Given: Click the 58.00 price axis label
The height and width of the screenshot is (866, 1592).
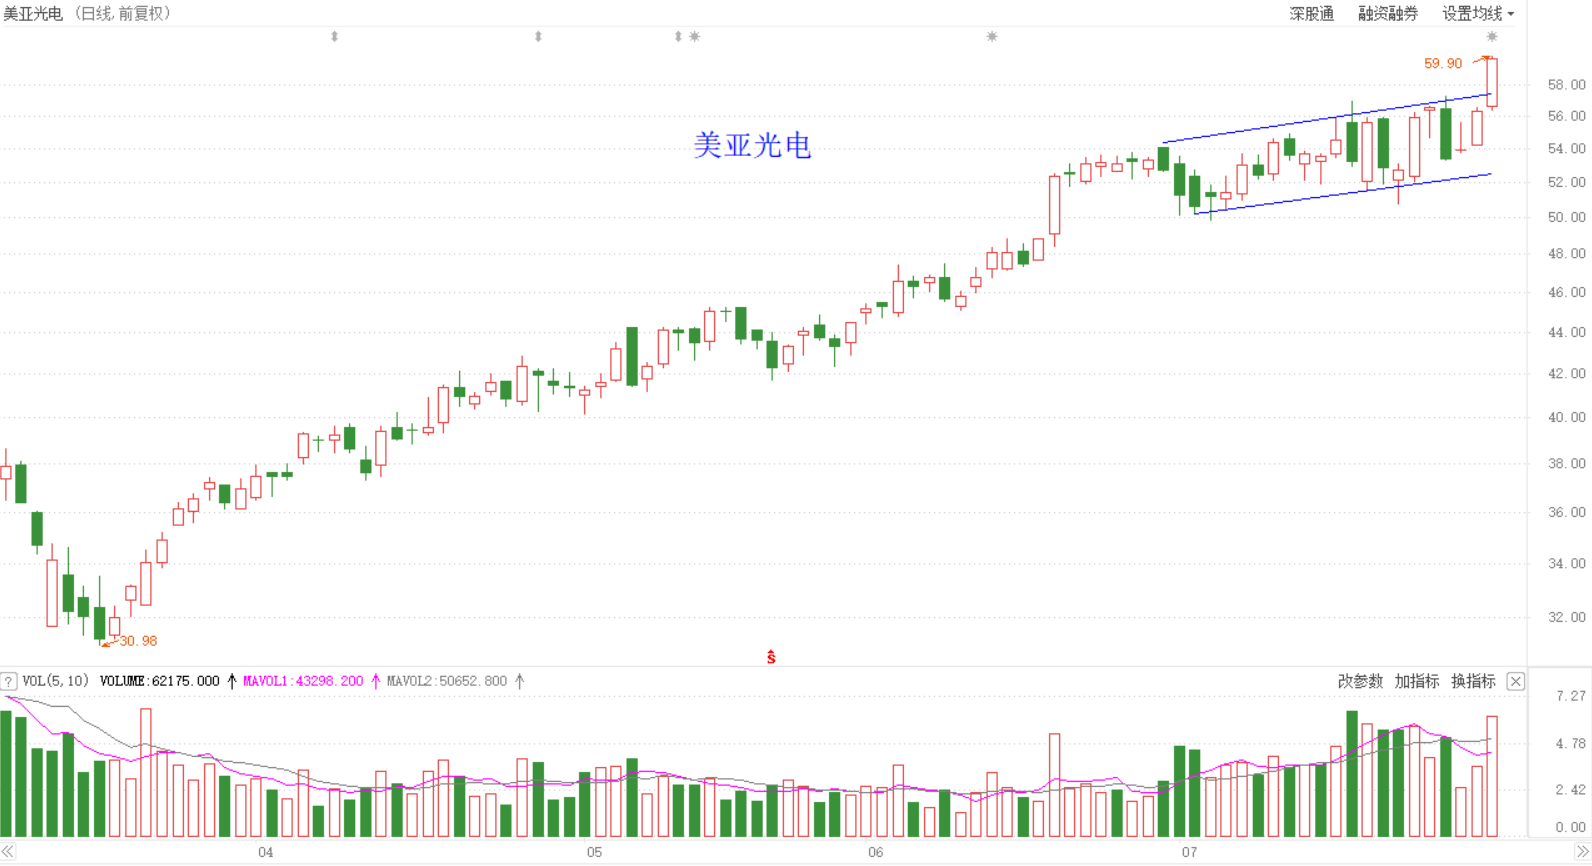Looking at the screenshot, I should click(x=1567, y=85).
